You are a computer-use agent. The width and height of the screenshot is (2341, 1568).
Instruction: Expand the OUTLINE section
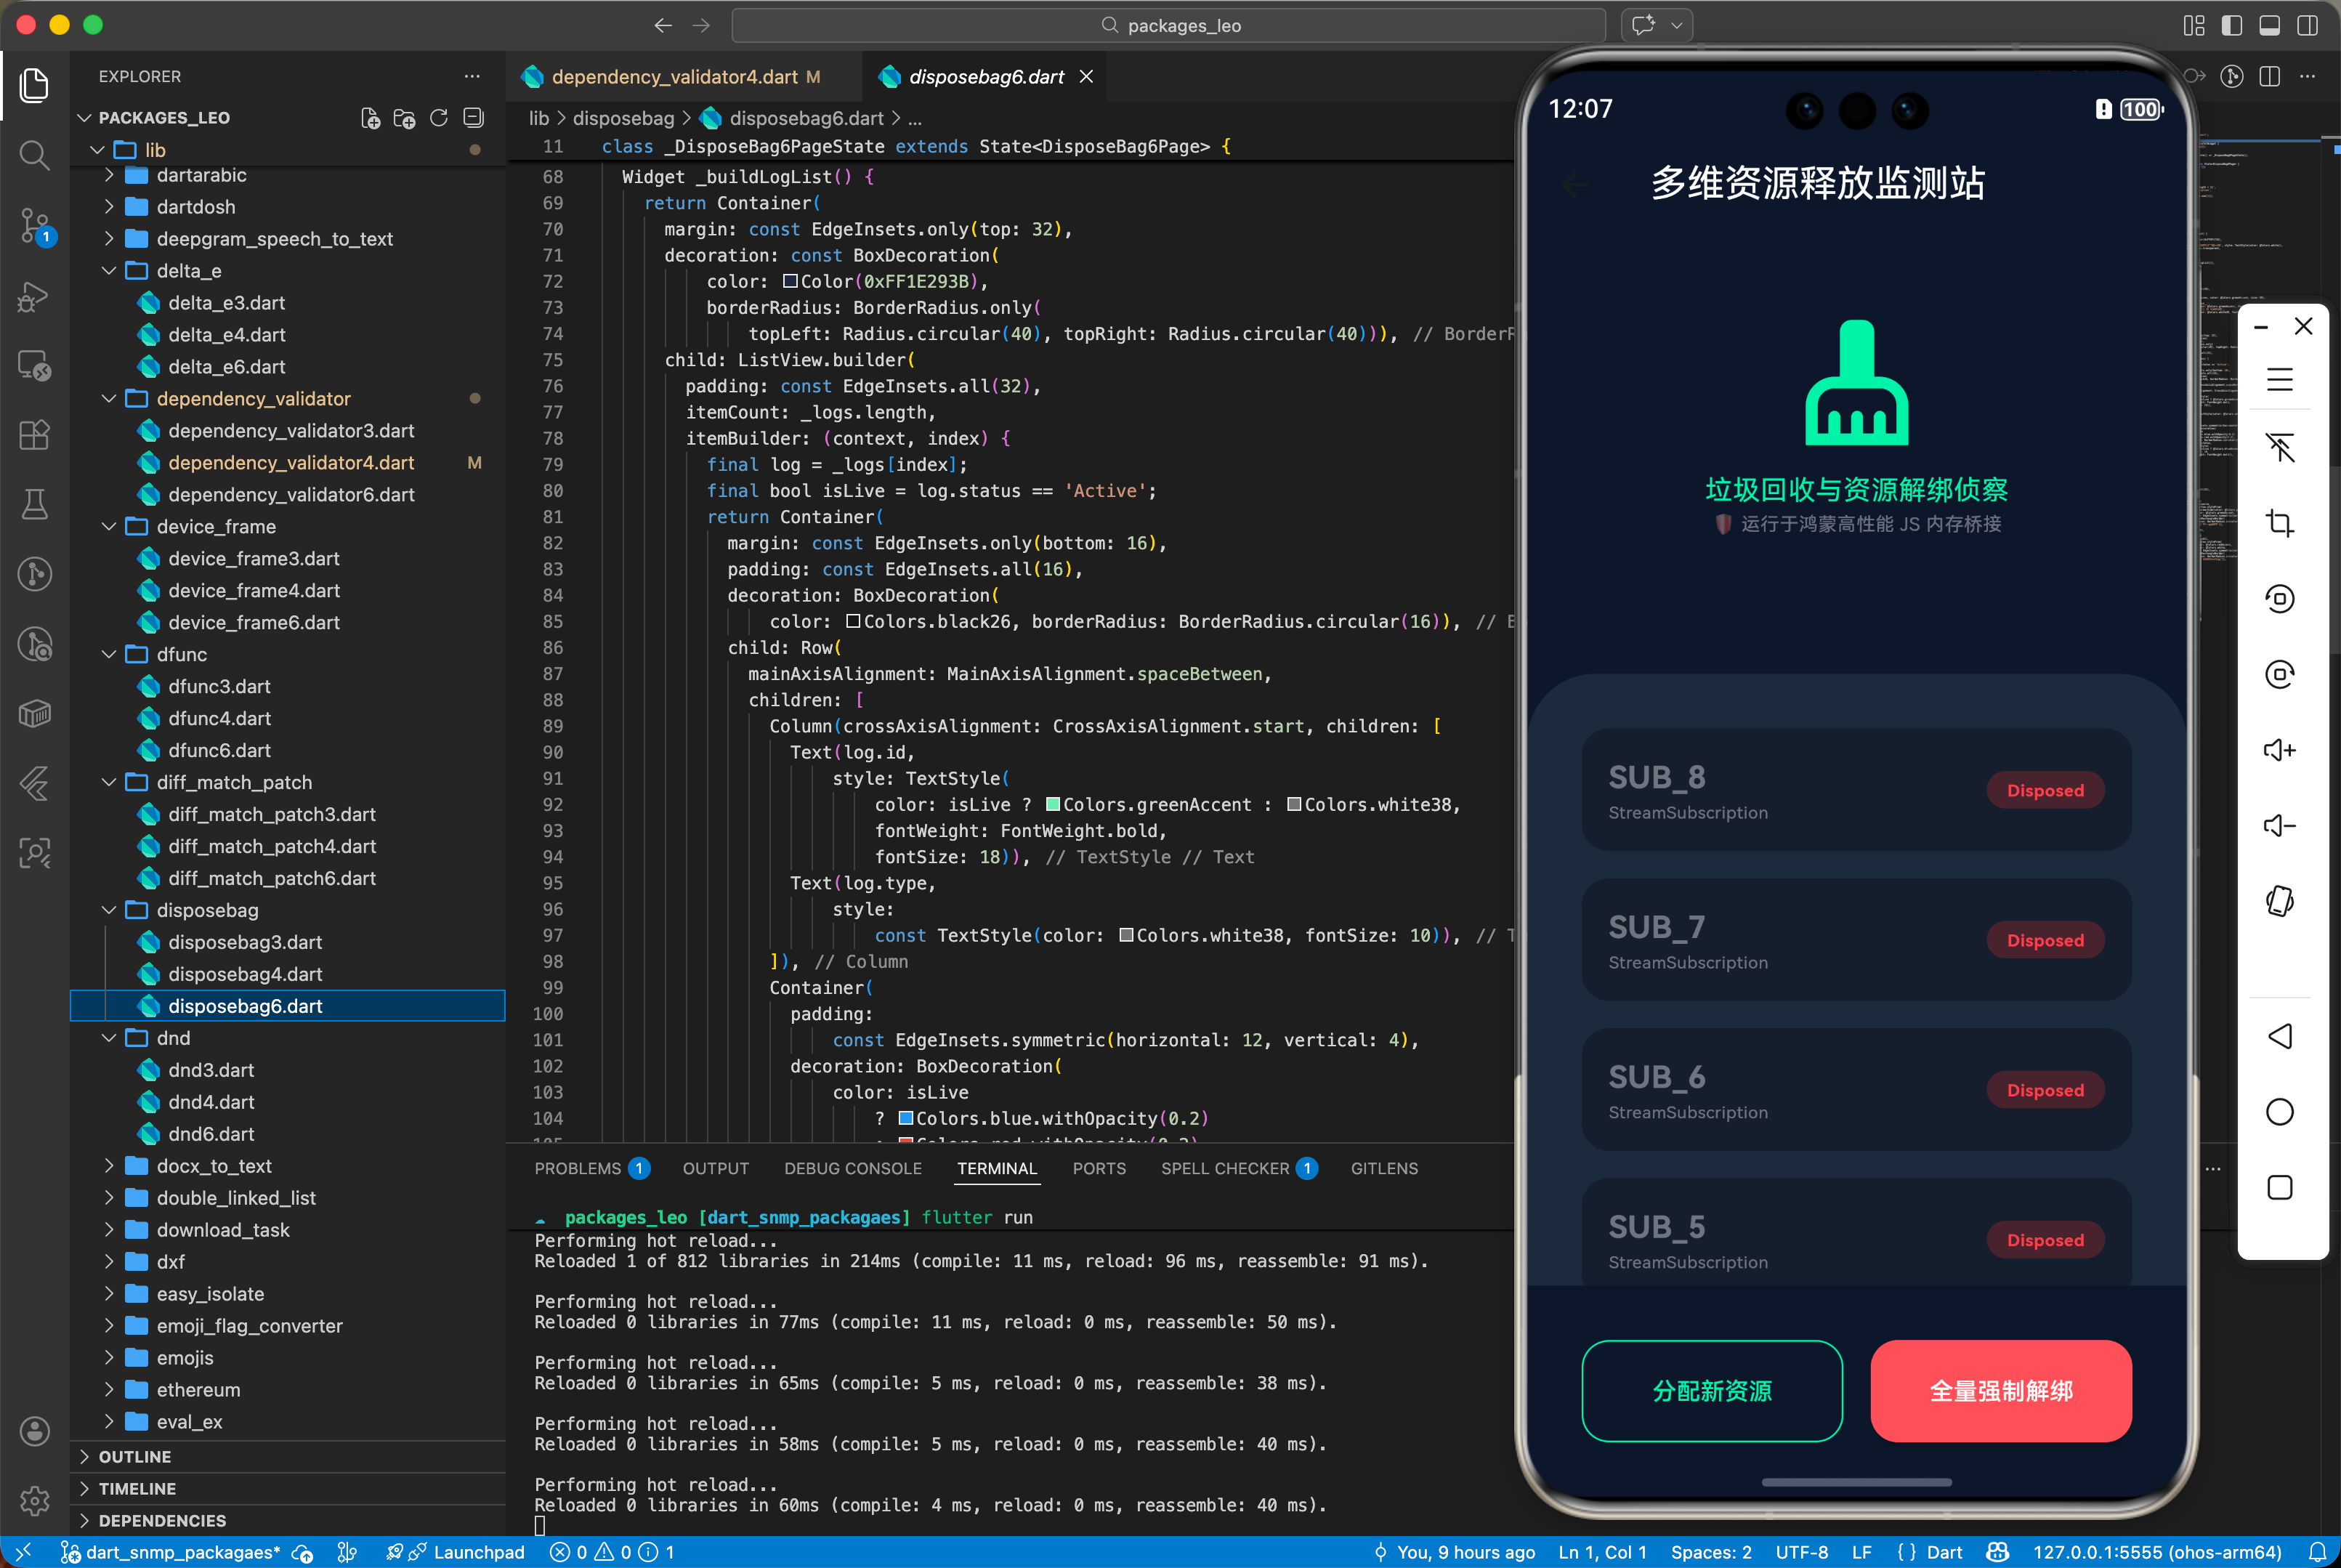click(x=134, y=1457)
